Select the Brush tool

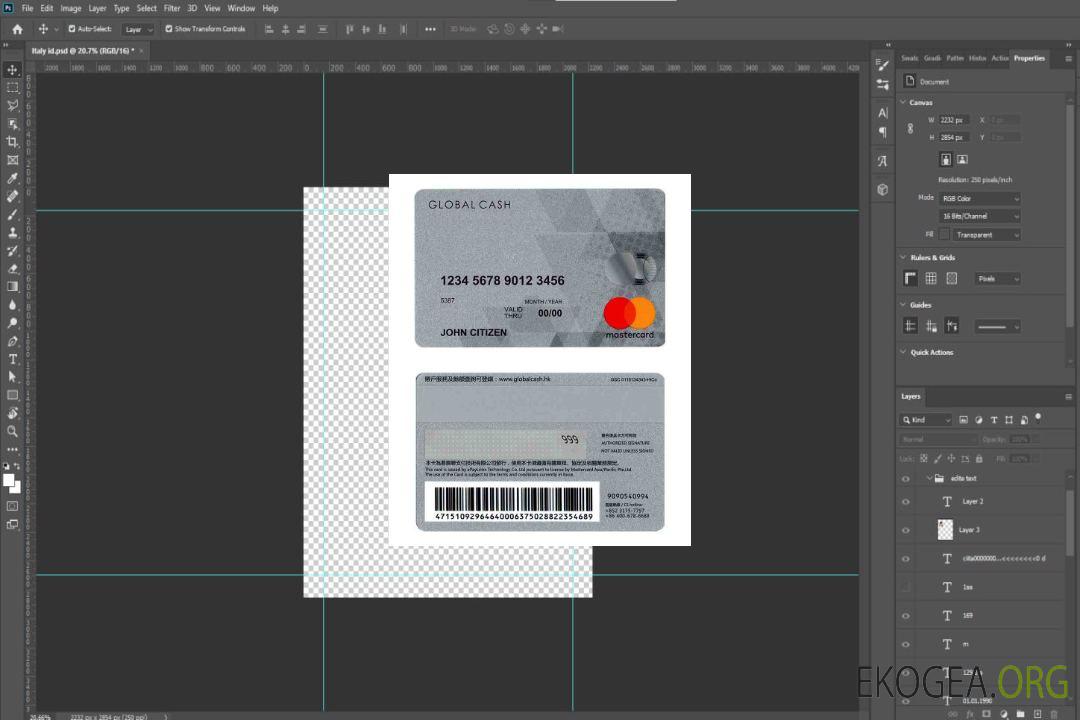tap(12, 214)
